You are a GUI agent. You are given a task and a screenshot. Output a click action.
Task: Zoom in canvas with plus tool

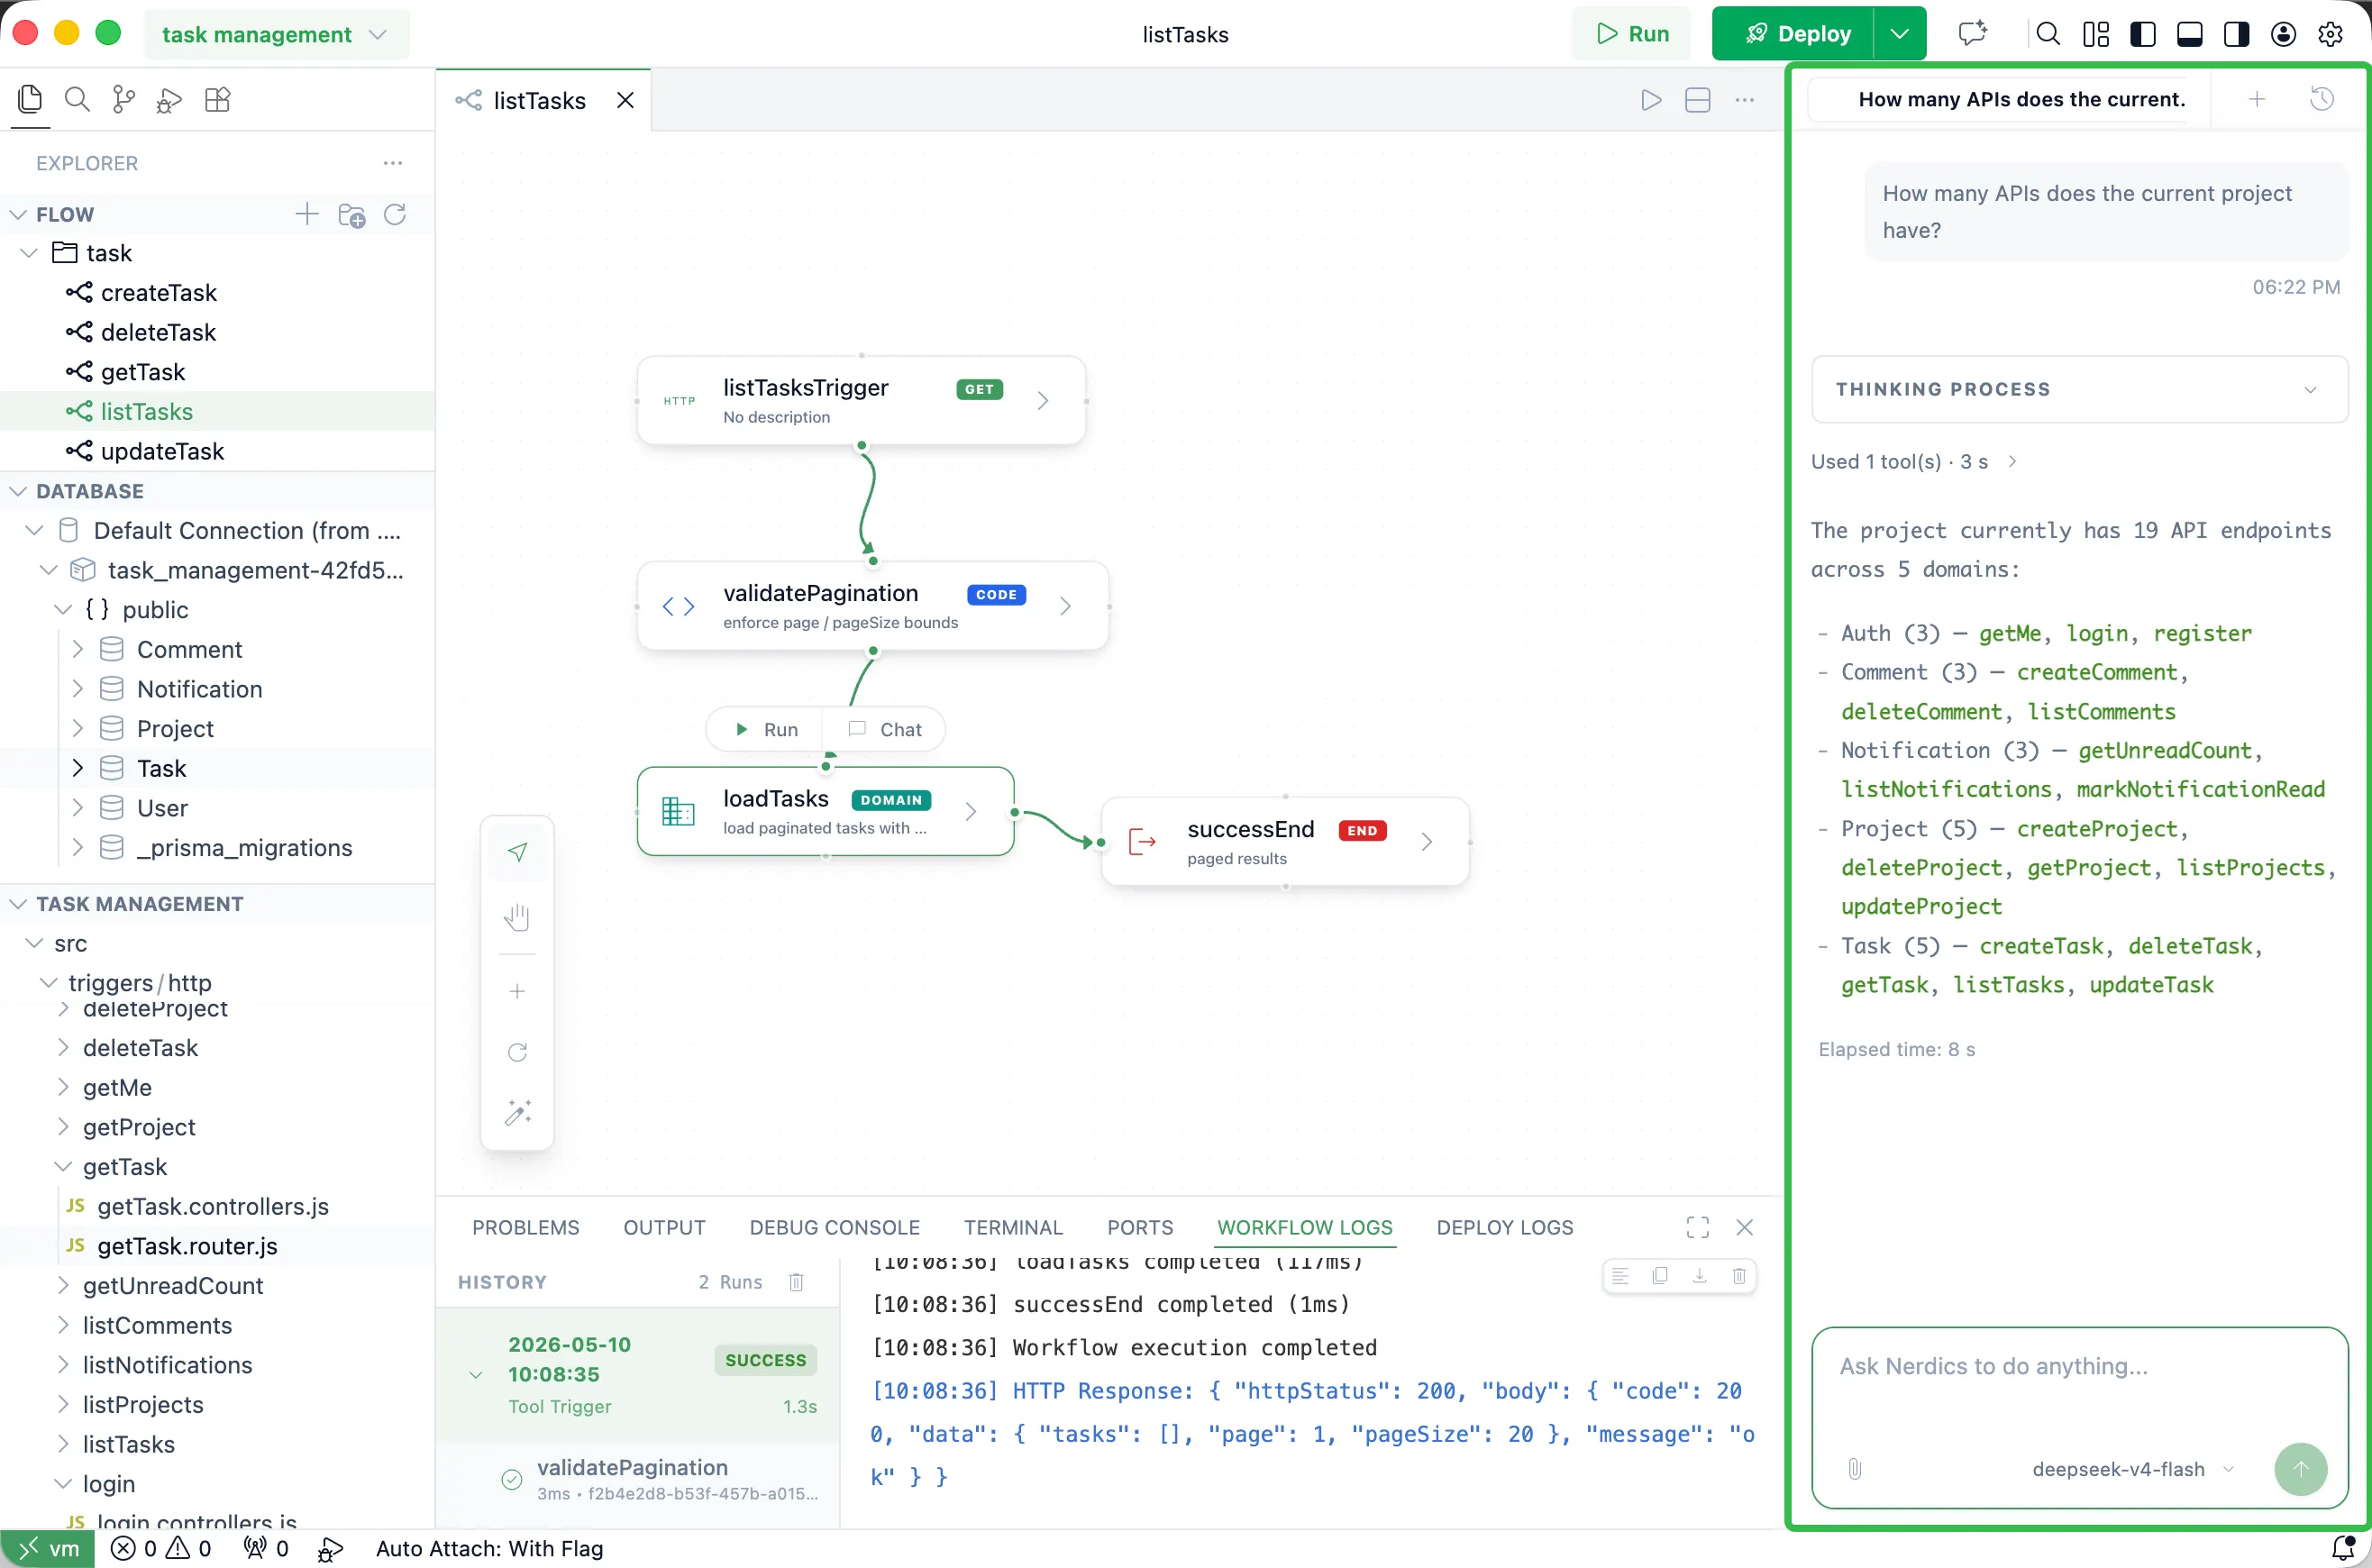tap(517, 991)
